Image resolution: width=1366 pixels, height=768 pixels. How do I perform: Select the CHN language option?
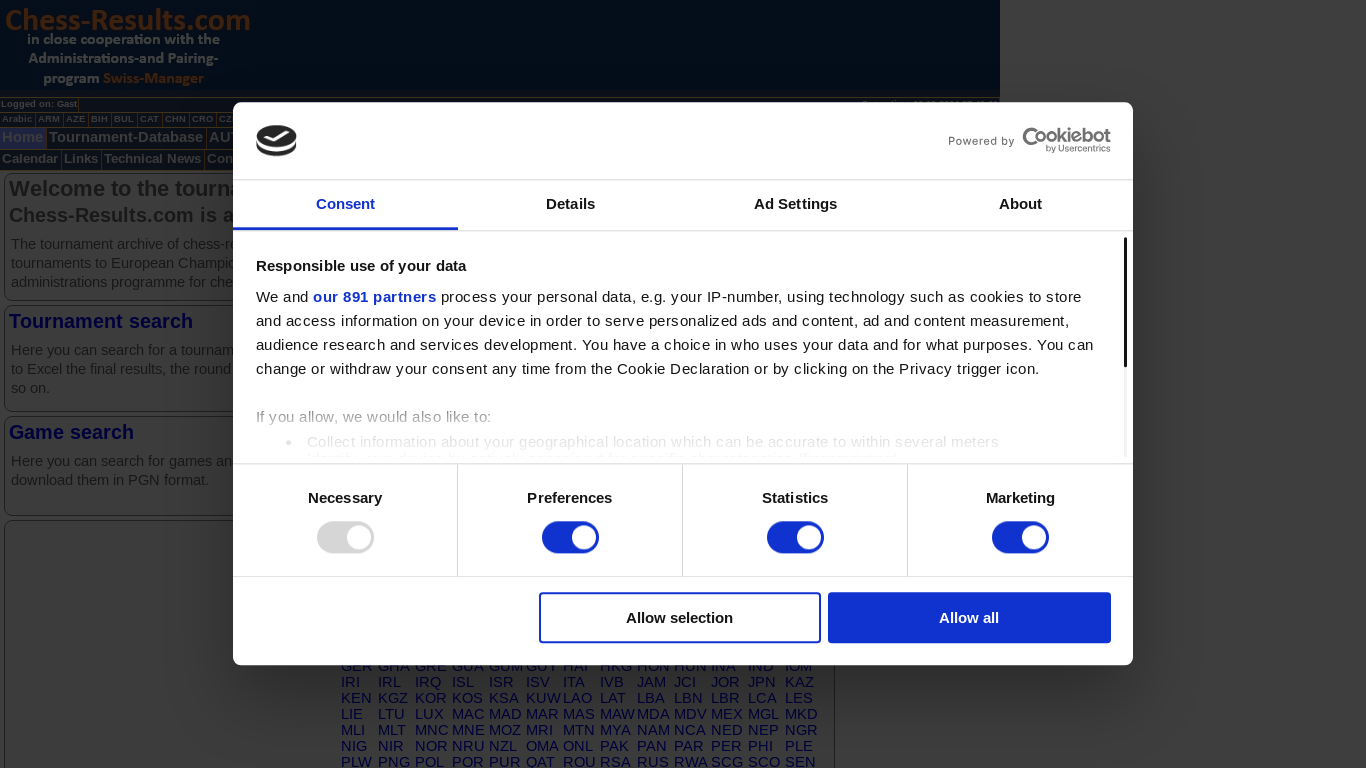pos(176,119)
